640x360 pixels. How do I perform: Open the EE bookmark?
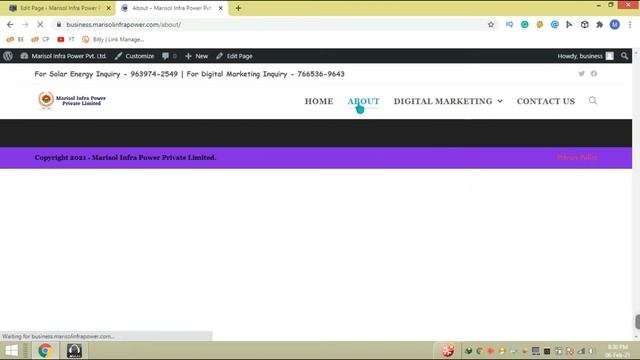point(15,39)
